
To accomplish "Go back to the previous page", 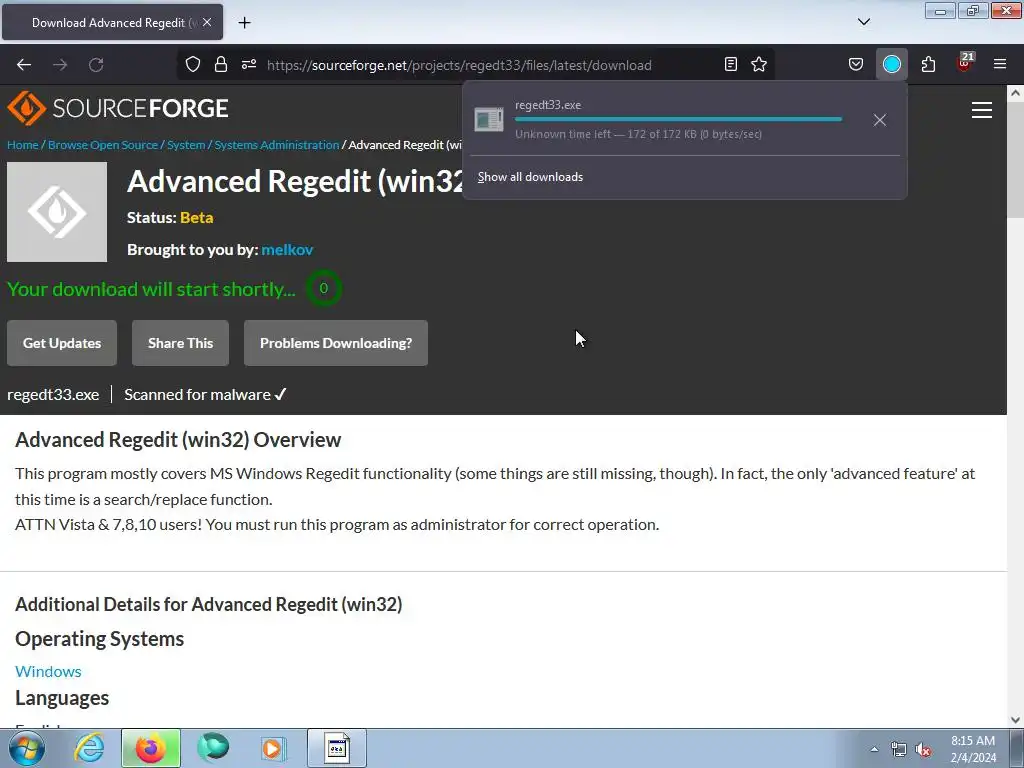I will click(24, 65).
